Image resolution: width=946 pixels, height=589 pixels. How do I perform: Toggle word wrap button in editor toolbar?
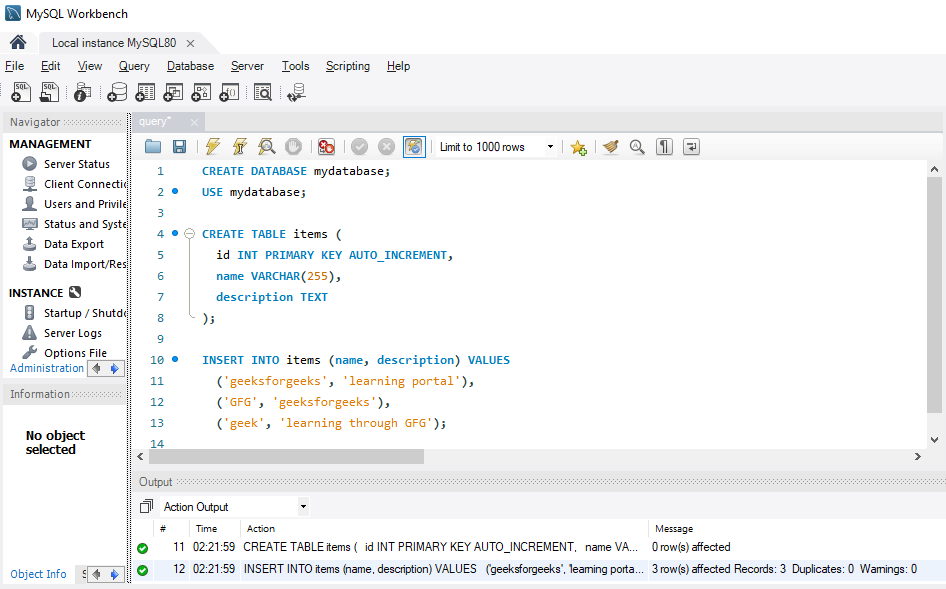[x=691, y=147]
